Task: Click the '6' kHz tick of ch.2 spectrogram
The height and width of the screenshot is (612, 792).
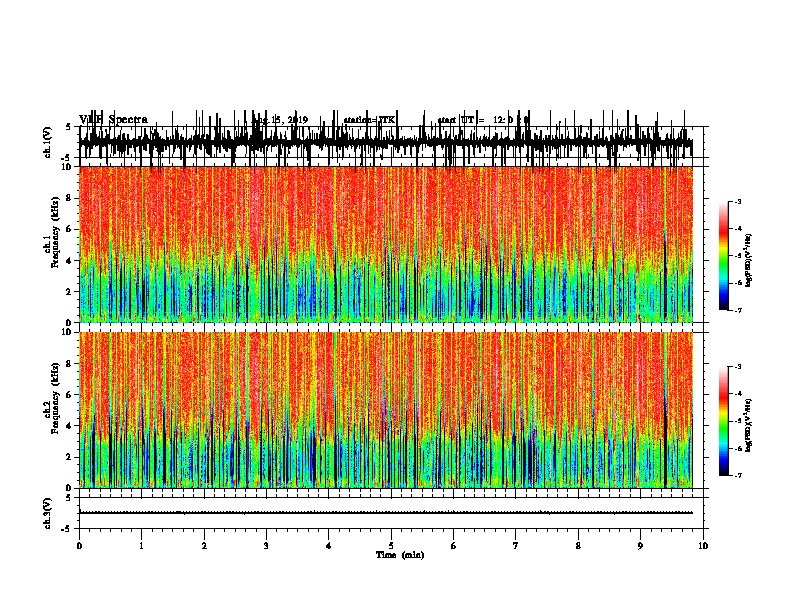Action: [x=70, y=395]
